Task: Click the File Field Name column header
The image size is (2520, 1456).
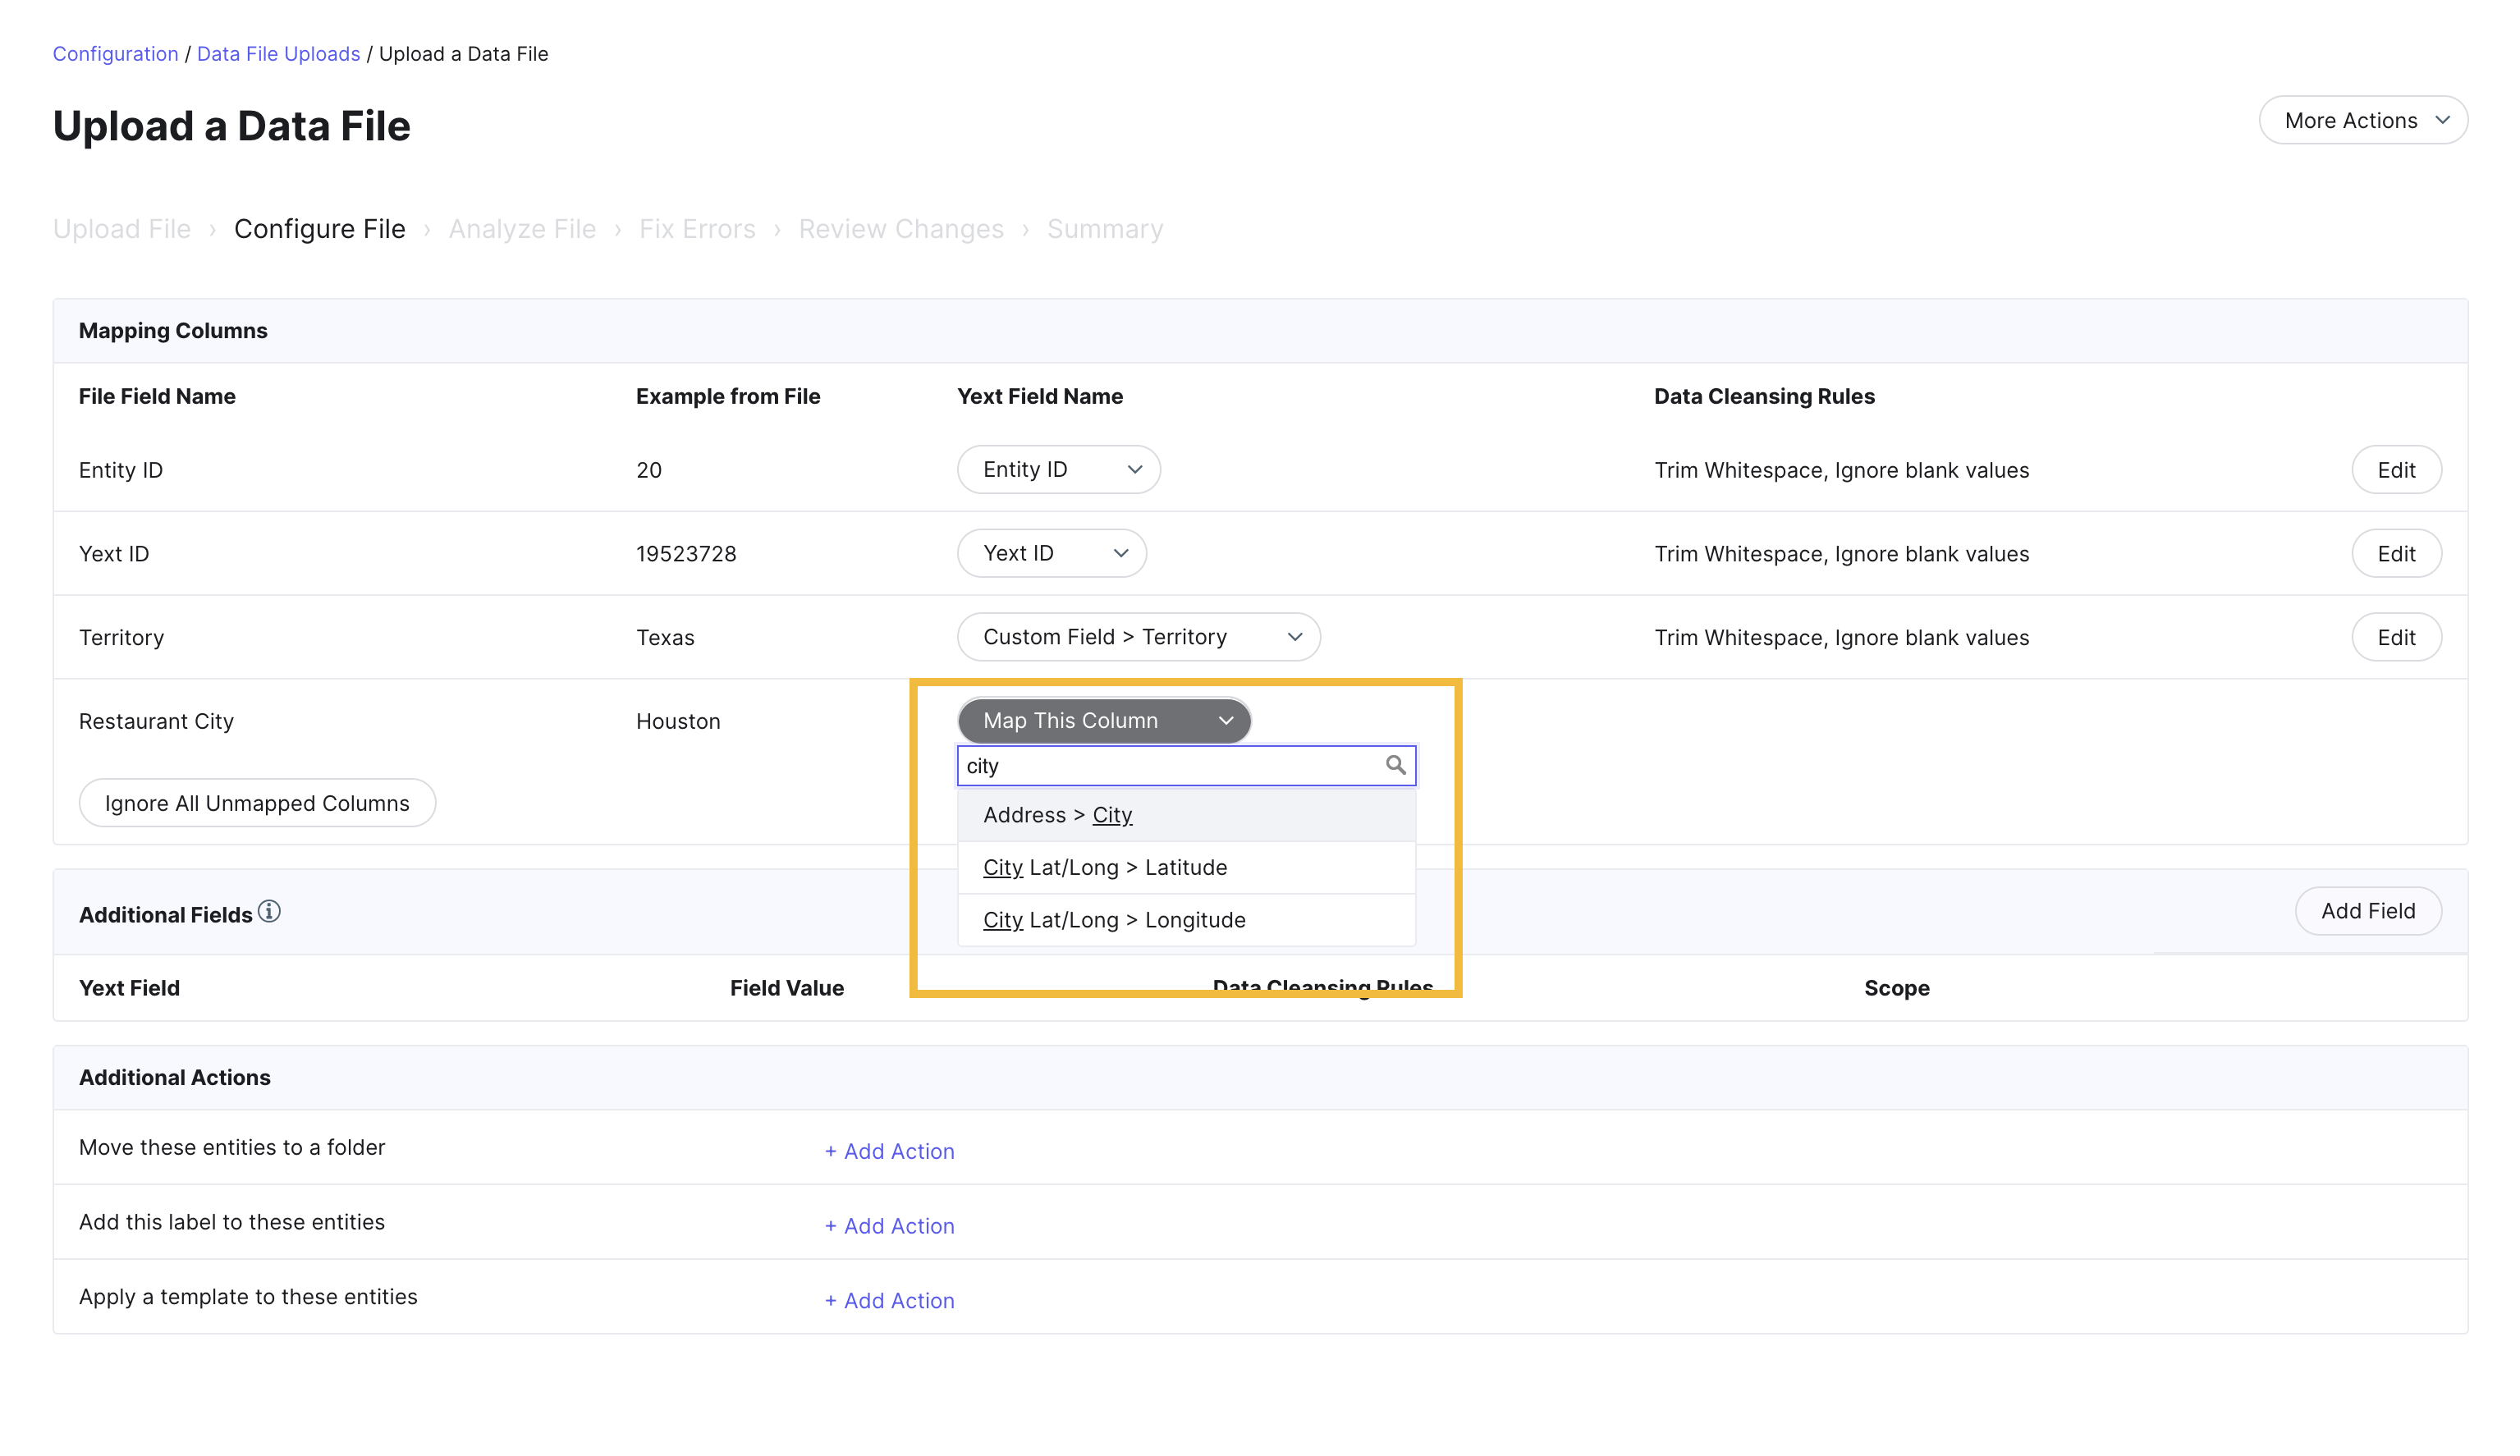Action: (x=157, y=397)
